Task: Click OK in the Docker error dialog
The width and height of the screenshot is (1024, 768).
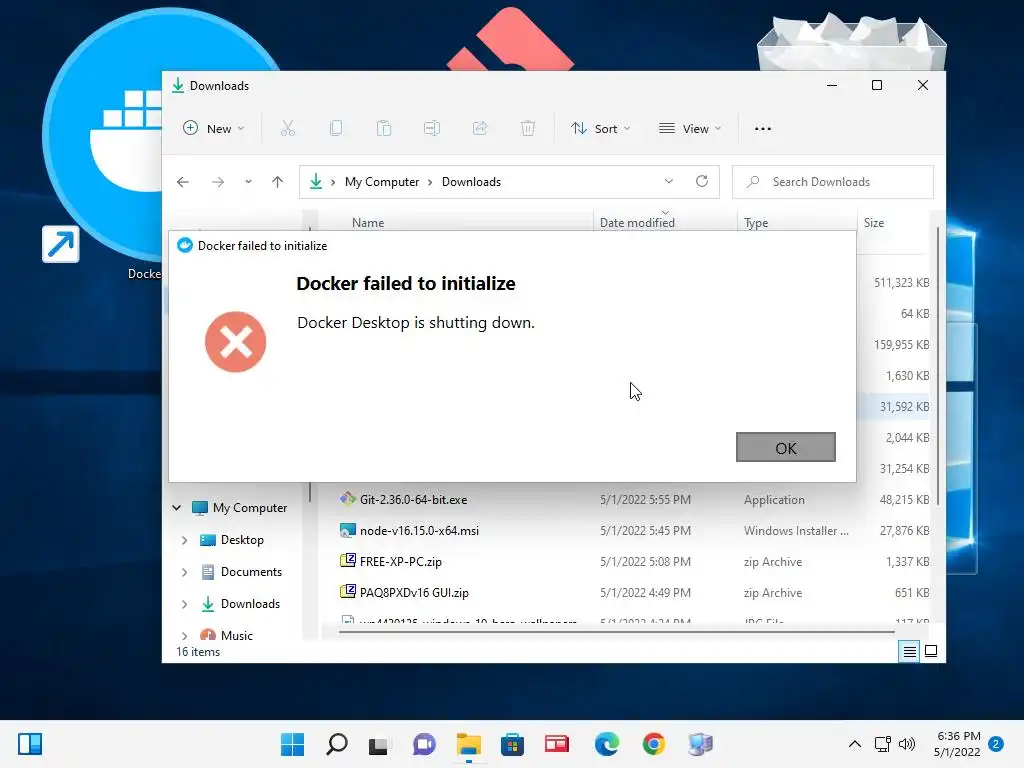Action: pyautogui.click(x=786, y=447)
